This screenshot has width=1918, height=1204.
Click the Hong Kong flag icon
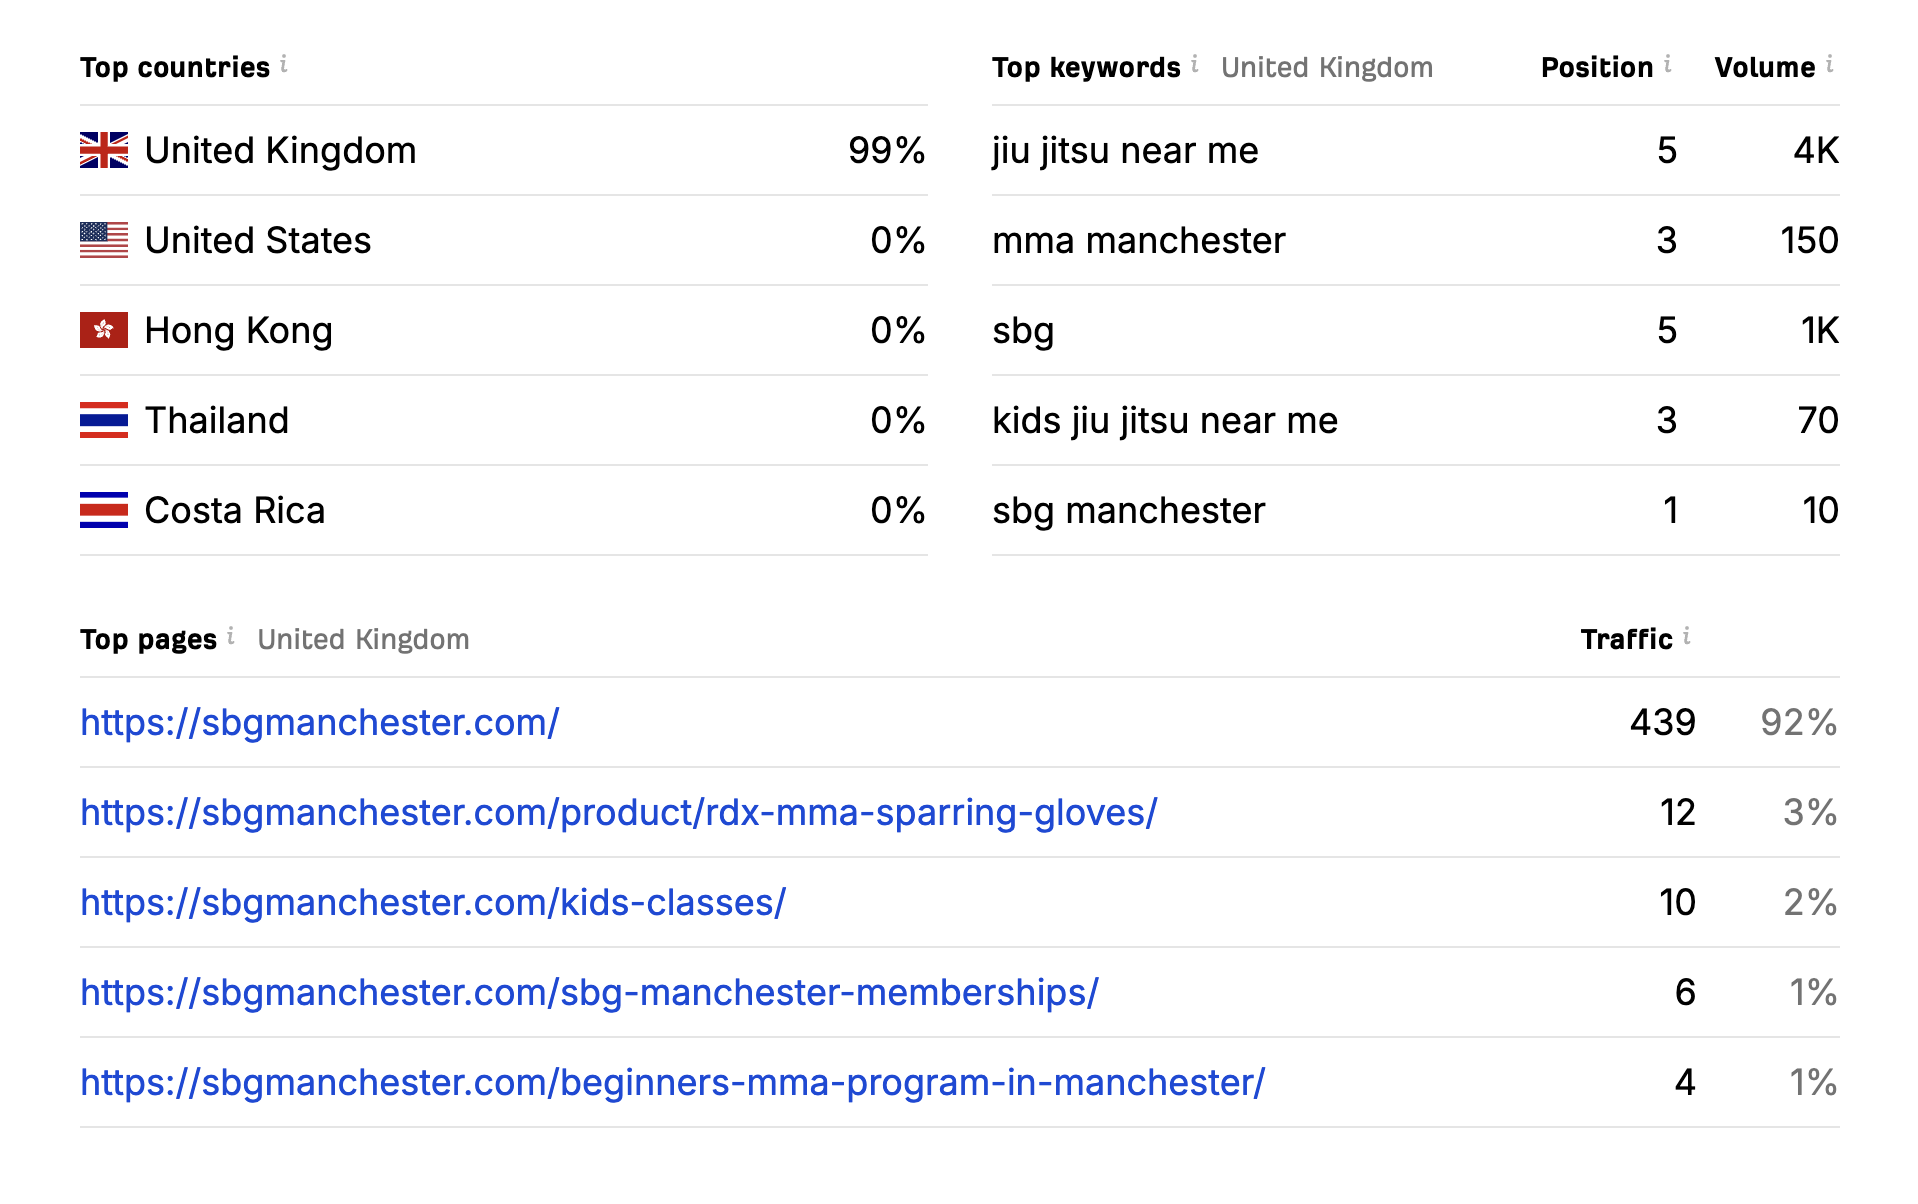104,331
